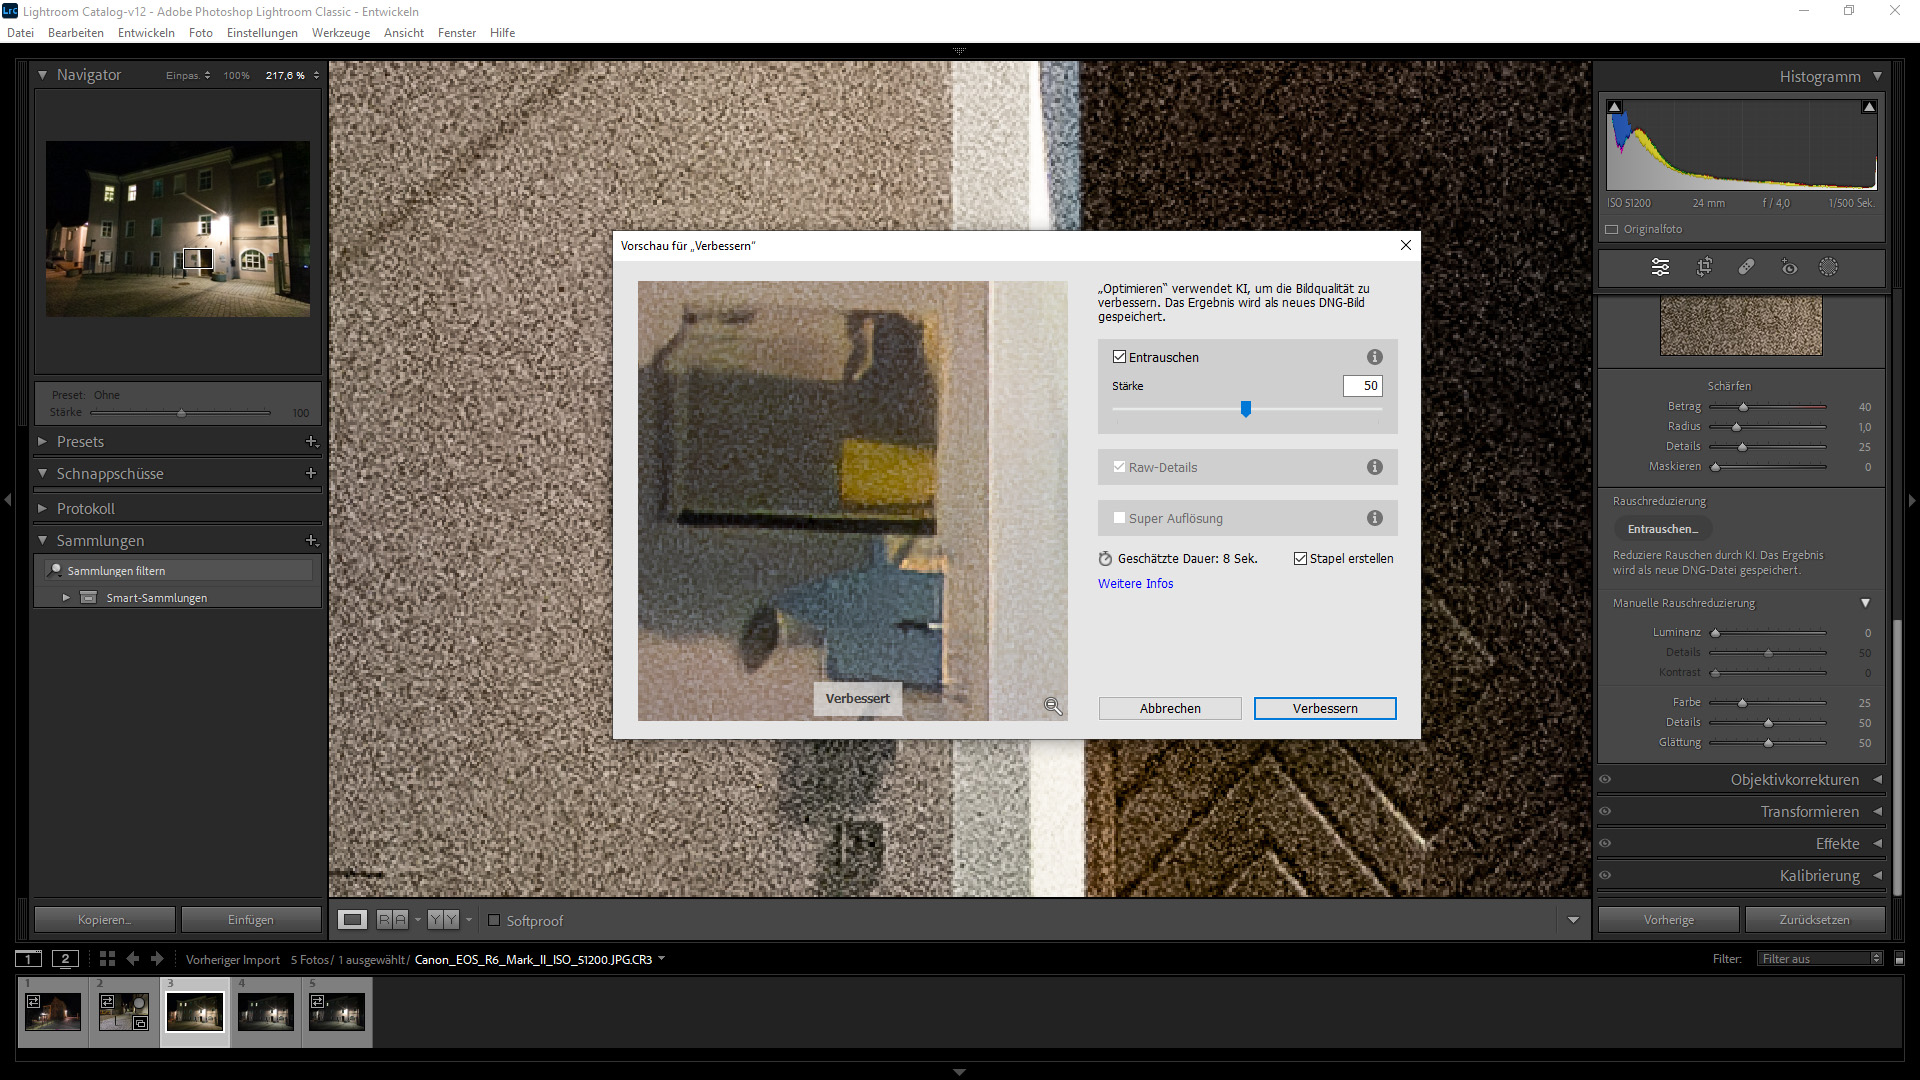The image size is (1920, 1080).
Task: Select the Crop and Rotate tool icon
Action: click(1704, 267)
